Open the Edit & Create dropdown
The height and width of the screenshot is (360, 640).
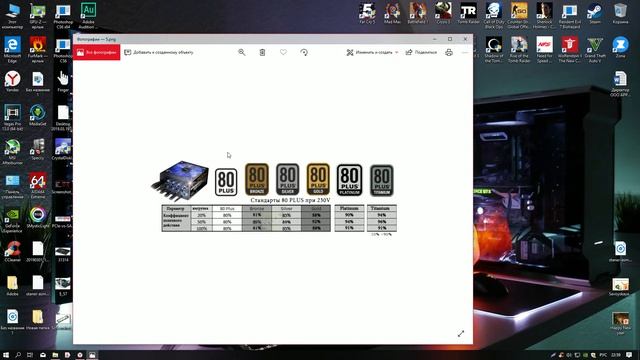tap(372, 52)
